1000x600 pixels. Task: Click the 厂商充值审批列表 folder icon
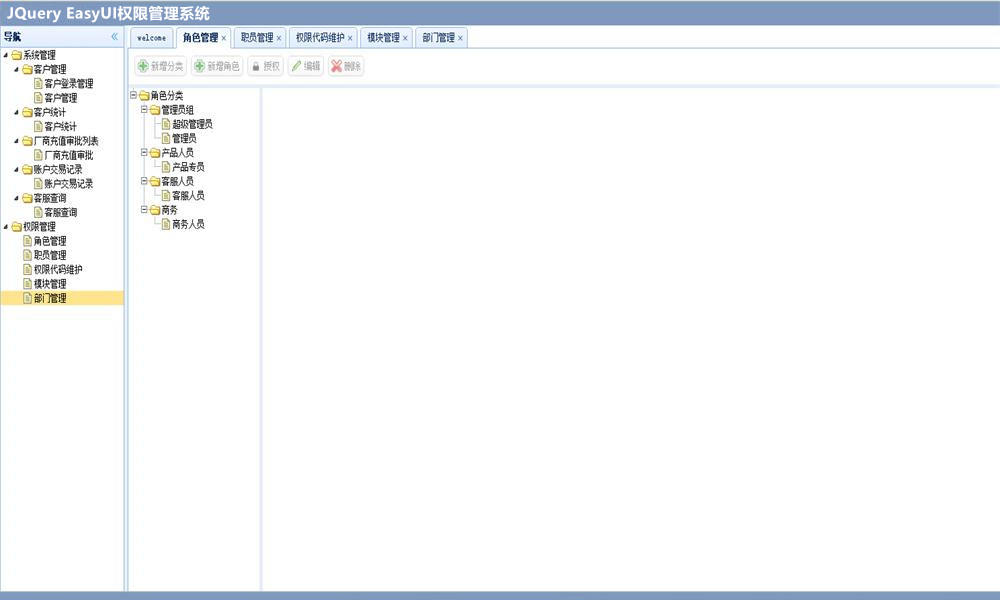(27, 141)
